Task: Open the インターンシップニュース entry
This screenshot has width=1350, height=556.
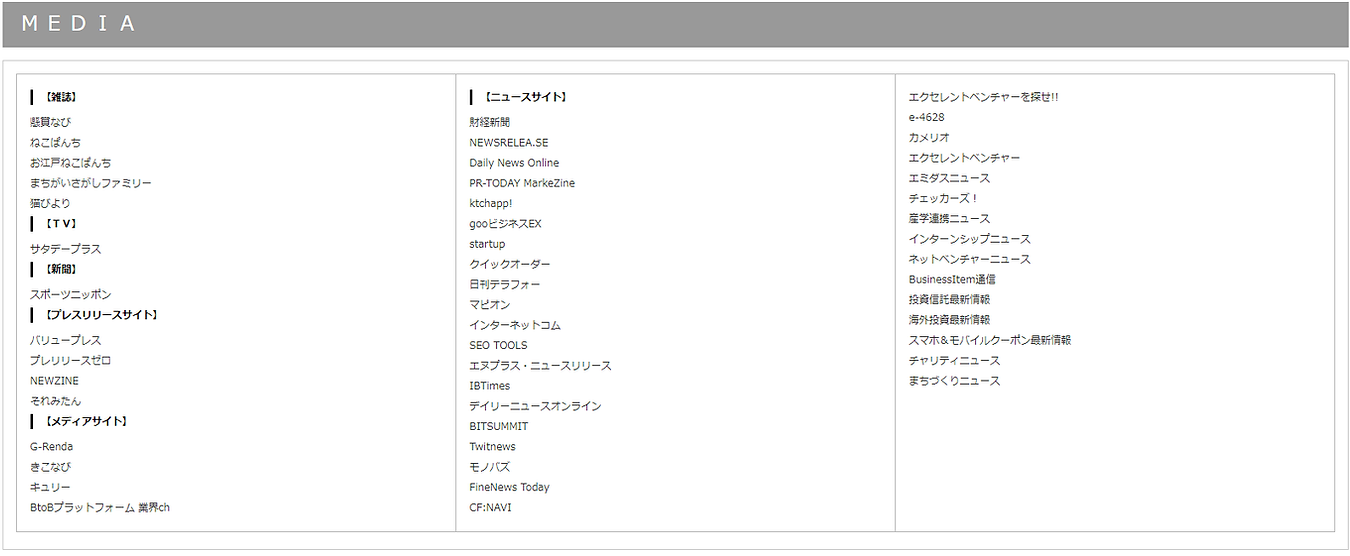Action: [x=969, y=239]
